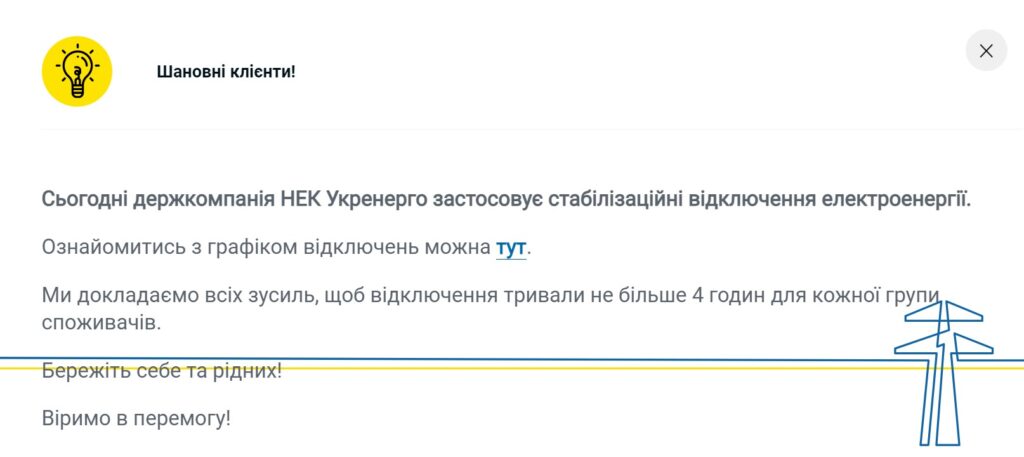This screenshot has width=1024, height=457.
Task: Click the word "застосовує" in the bold sentence
Action: click(478, 199)
